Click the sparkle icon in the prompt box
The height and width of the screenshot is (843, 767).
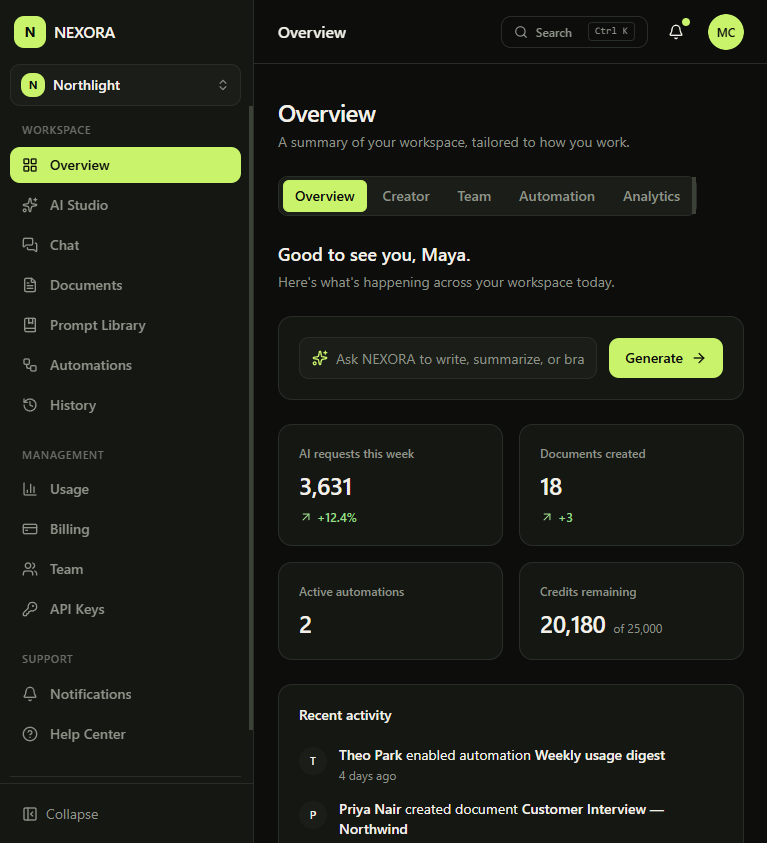(x=320, y=358)
